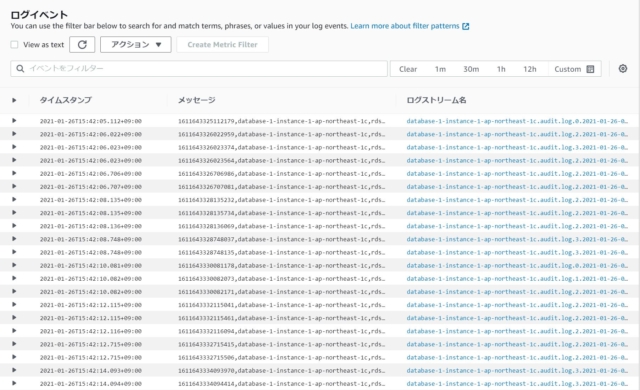Open the display settings gear icon

point(622,69)
